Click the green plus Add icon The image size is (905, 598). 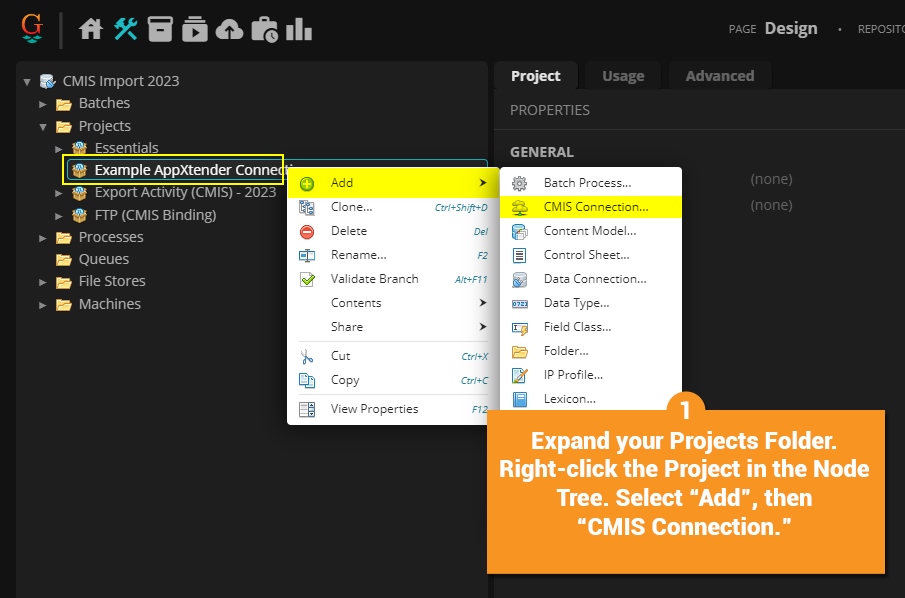coord(307,184)
